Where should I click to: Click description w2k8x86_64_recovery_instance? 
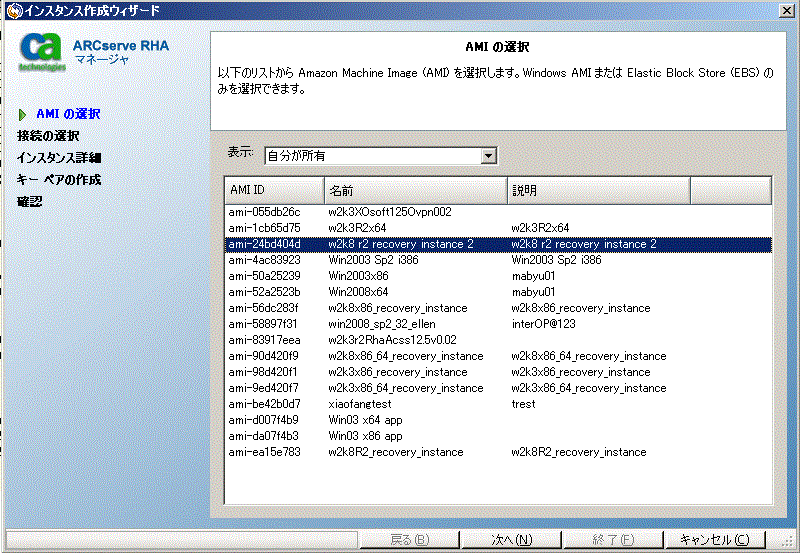(589, 357)
